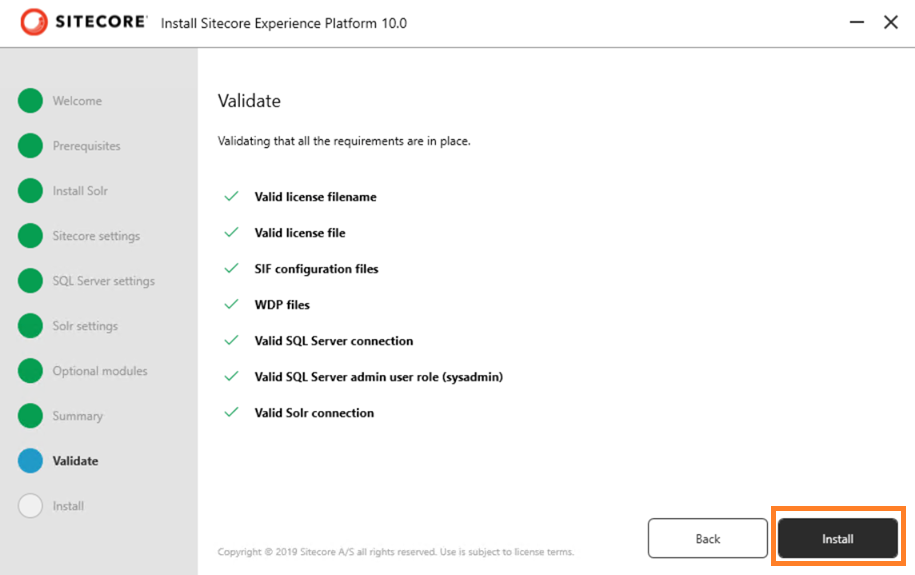This screenshot has width=915, height=575.
Task: Select the Optional modules step circle
Action: pyautogui.click(x=30, y=370)
